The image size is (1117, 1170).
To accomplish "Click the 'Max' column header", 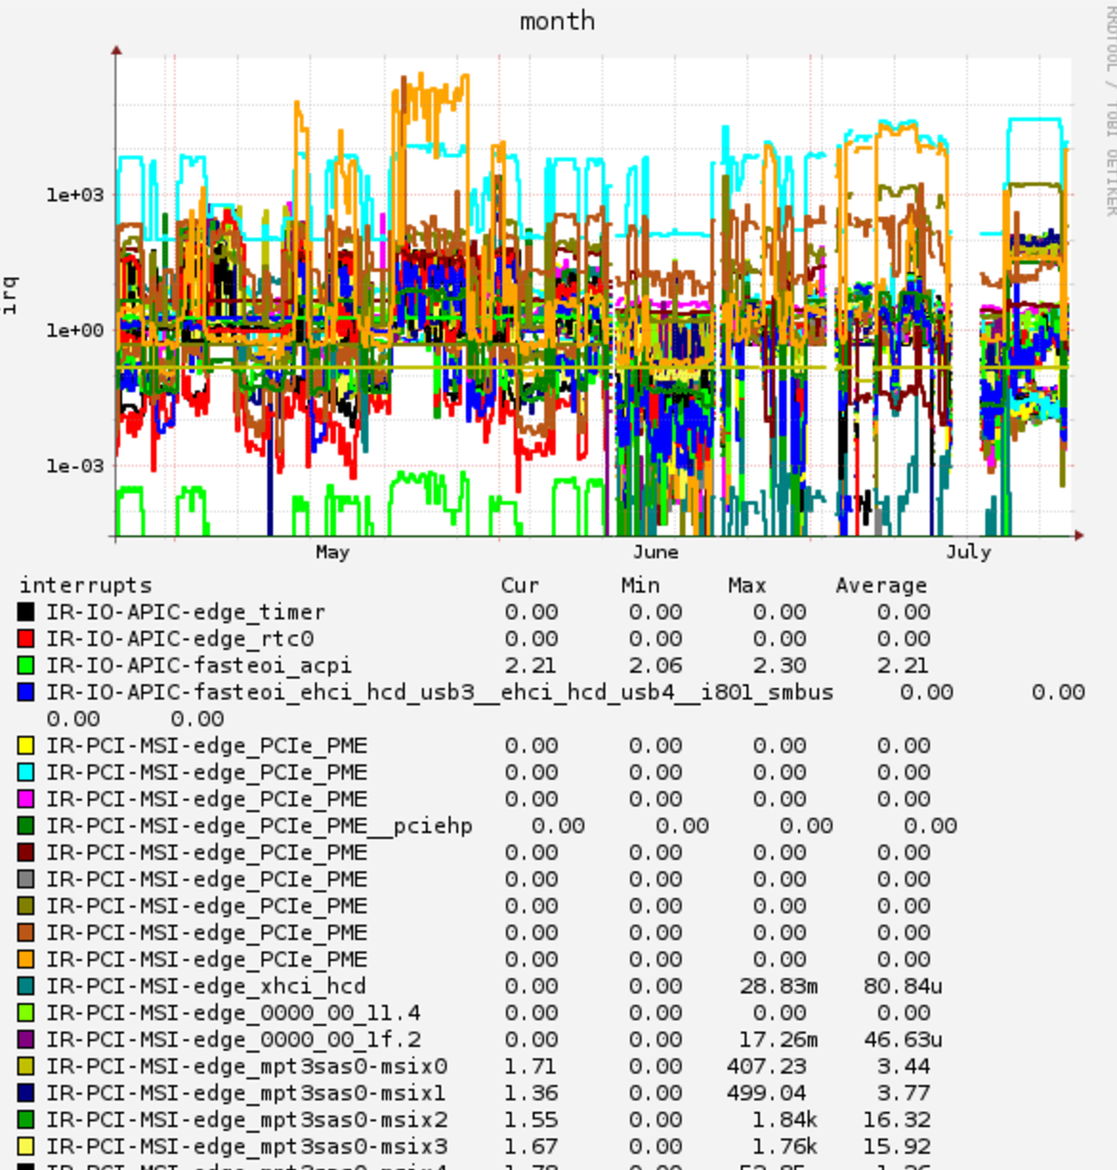I will (747, 585).
